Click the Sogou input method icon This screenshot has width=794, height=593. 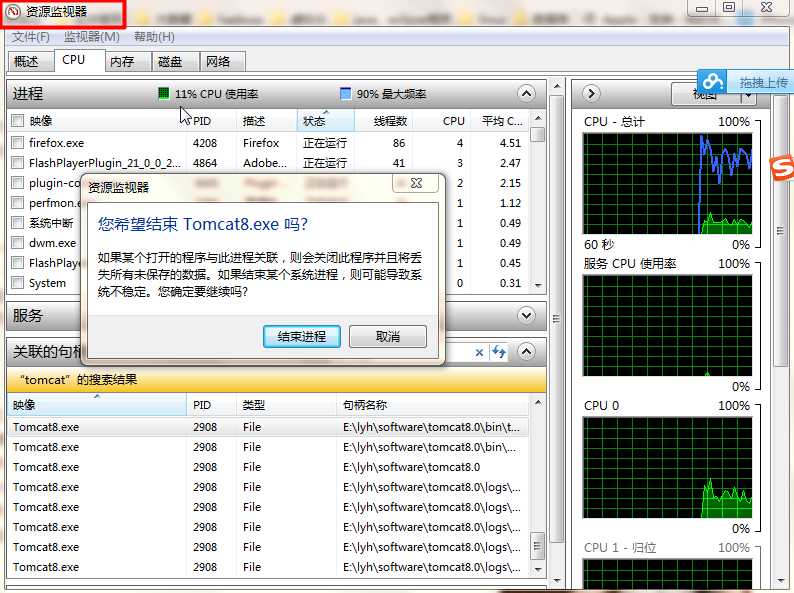coord(782,167)
